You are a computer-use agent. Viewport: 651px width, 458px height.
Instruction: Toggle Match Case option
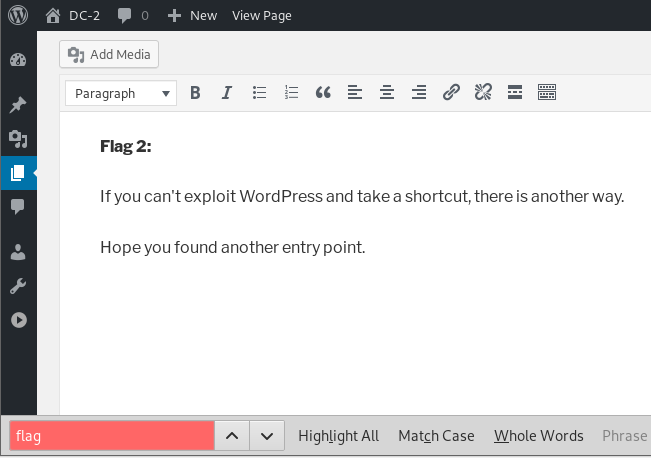436,436
